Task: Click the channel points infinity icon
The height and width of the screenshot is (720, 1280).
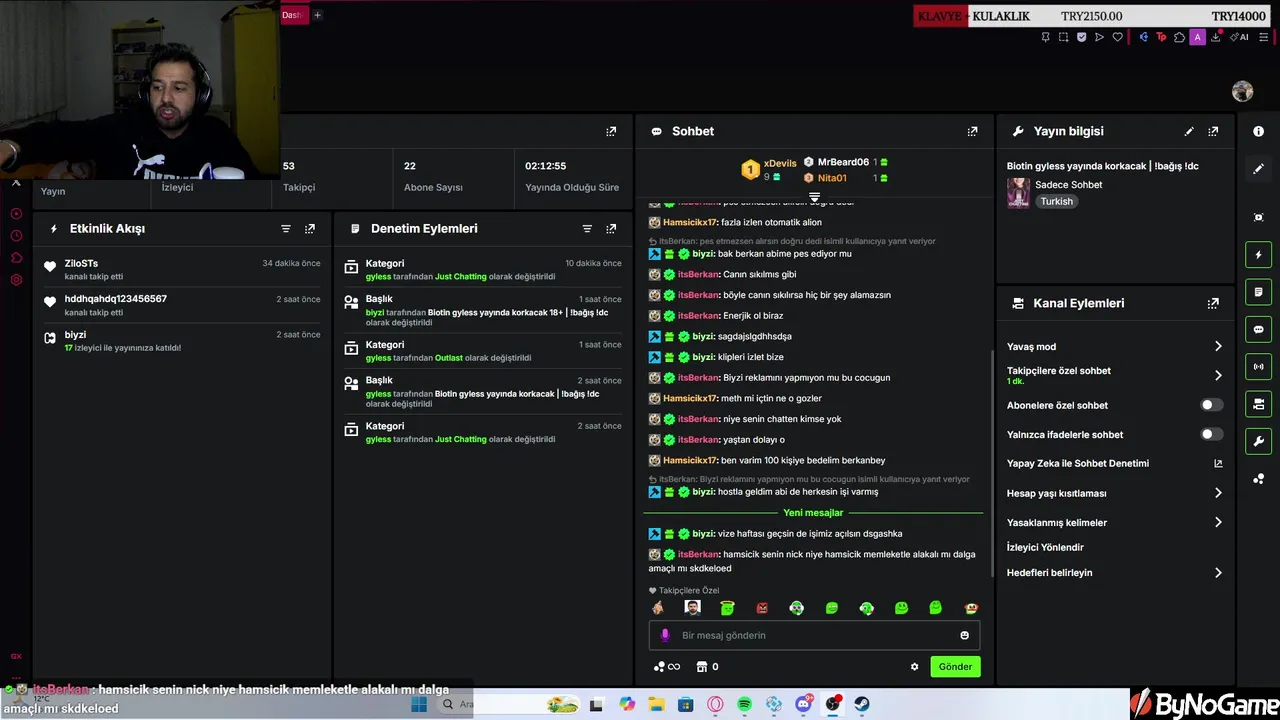Action: (667, 667)
